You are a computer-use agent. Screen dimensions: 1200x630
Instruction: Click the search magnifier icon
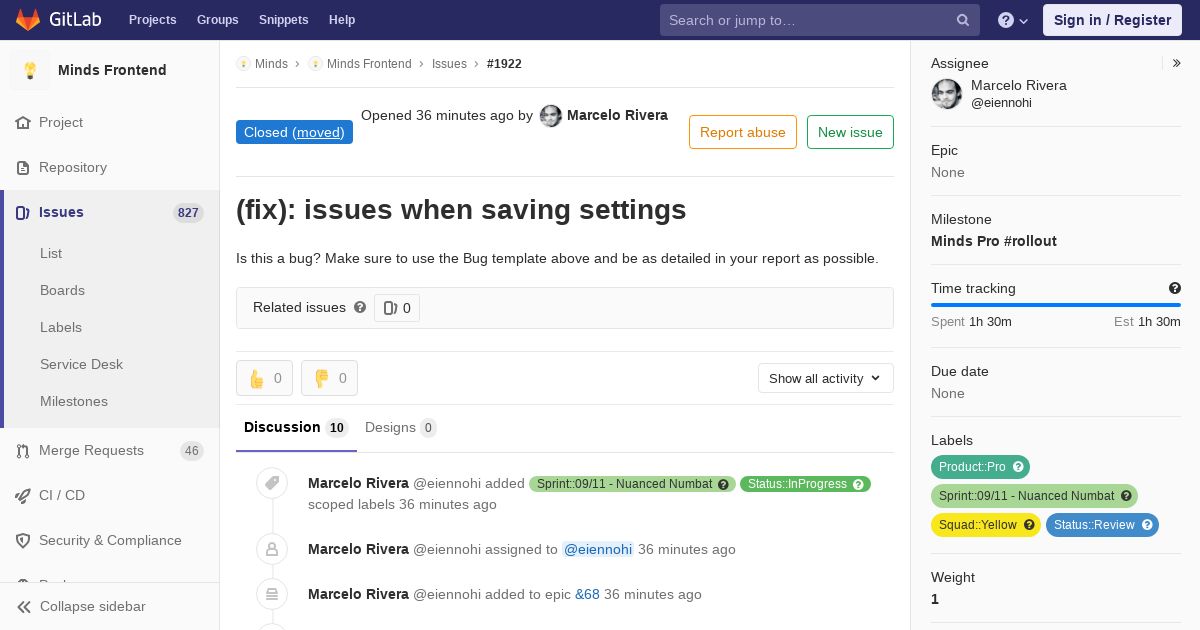pyautogui.click(x=963, y=20)
